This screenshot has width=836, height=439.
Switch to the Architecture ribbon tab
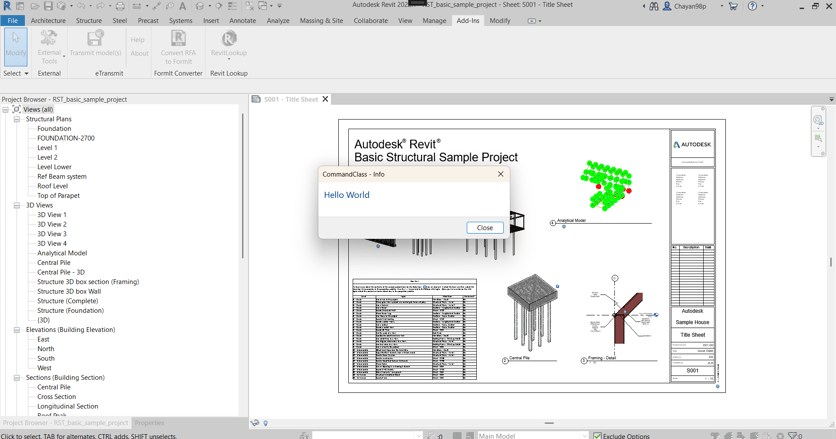(x=48, y=21)
